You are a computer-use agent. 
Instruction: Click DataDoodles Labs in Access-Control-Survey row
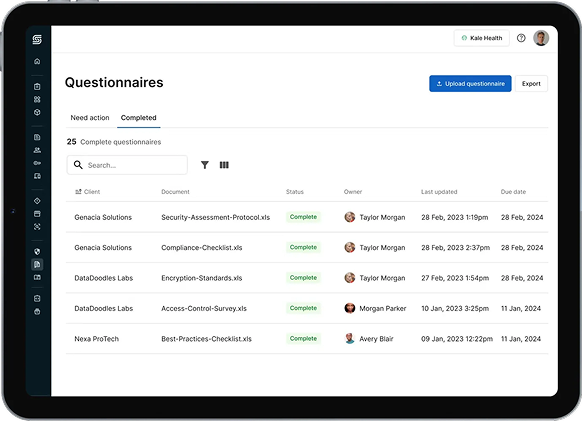point(104,308)
